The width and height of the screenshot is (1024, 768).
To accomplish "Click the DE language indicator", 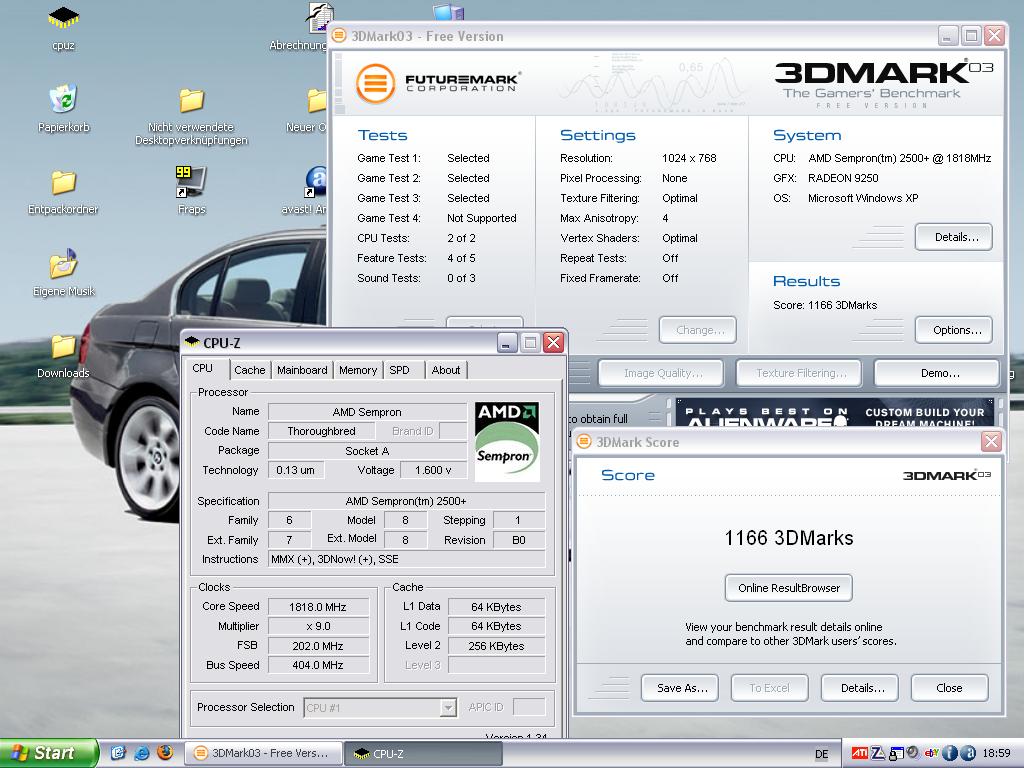I will click(x=822, y=754).
